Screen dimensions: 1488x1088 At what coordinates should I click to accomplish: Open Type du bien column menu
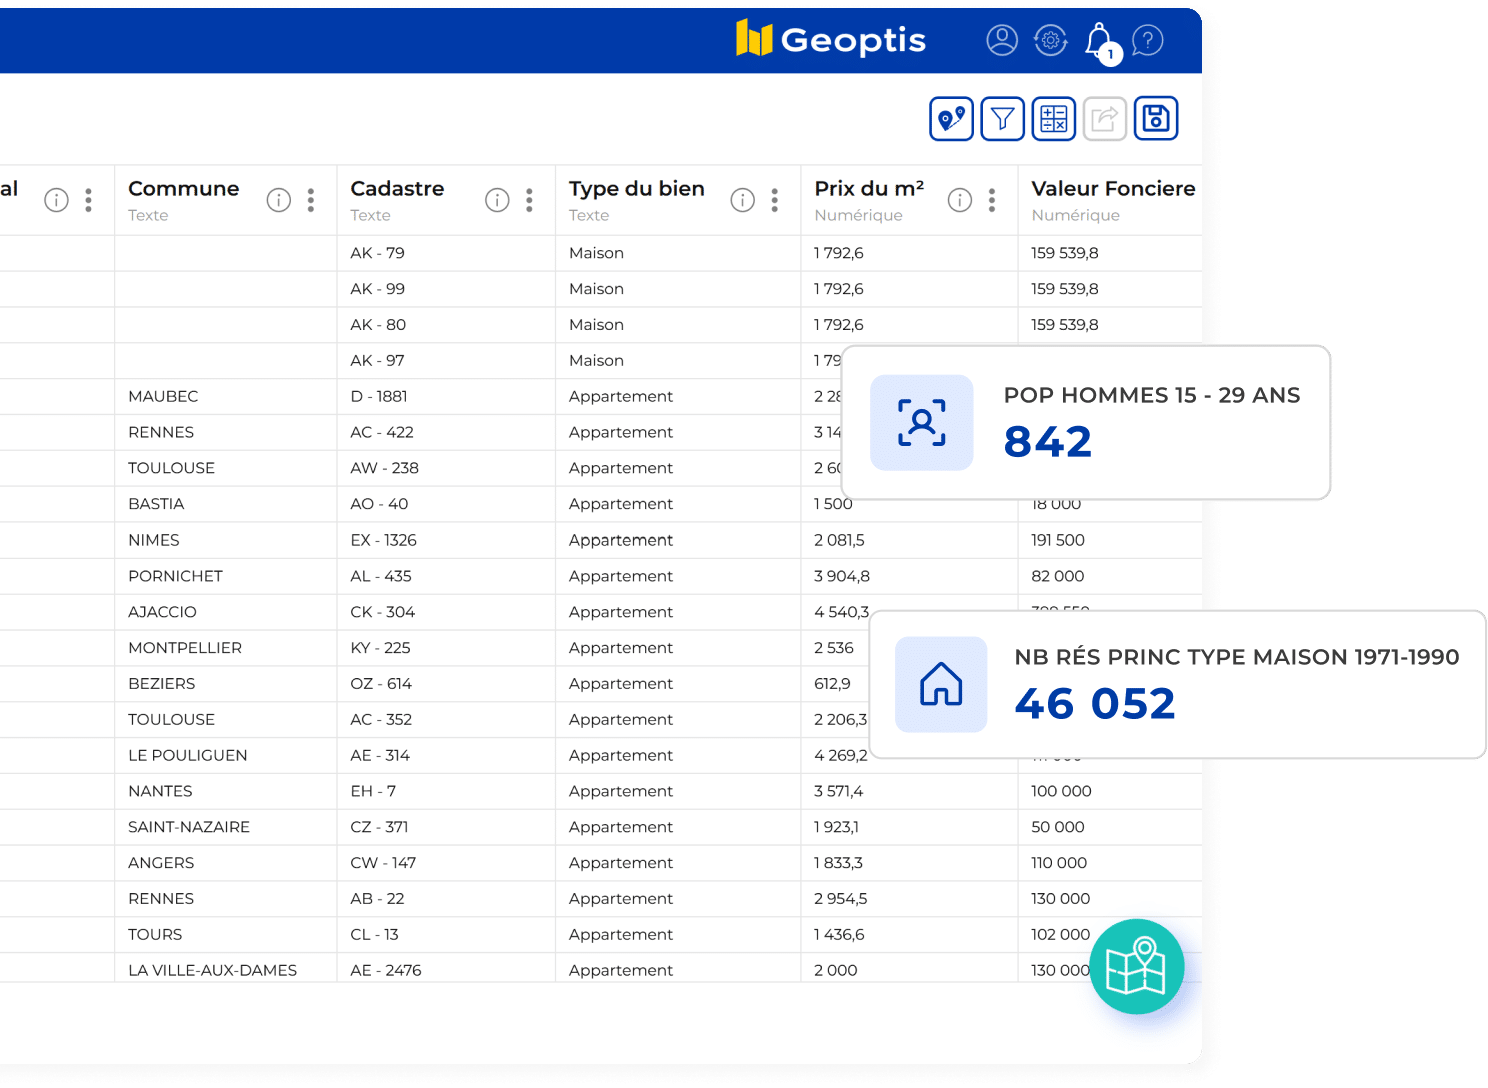[x=775, y=200]
